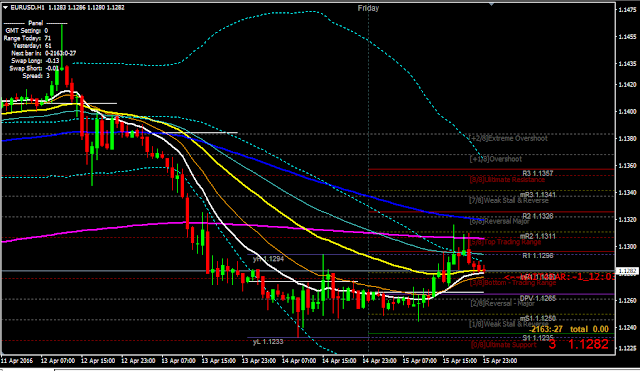Click the 'R1 1.1296' pivot label
The height and width of the screenshot is (371, 640).
(538, 256)
